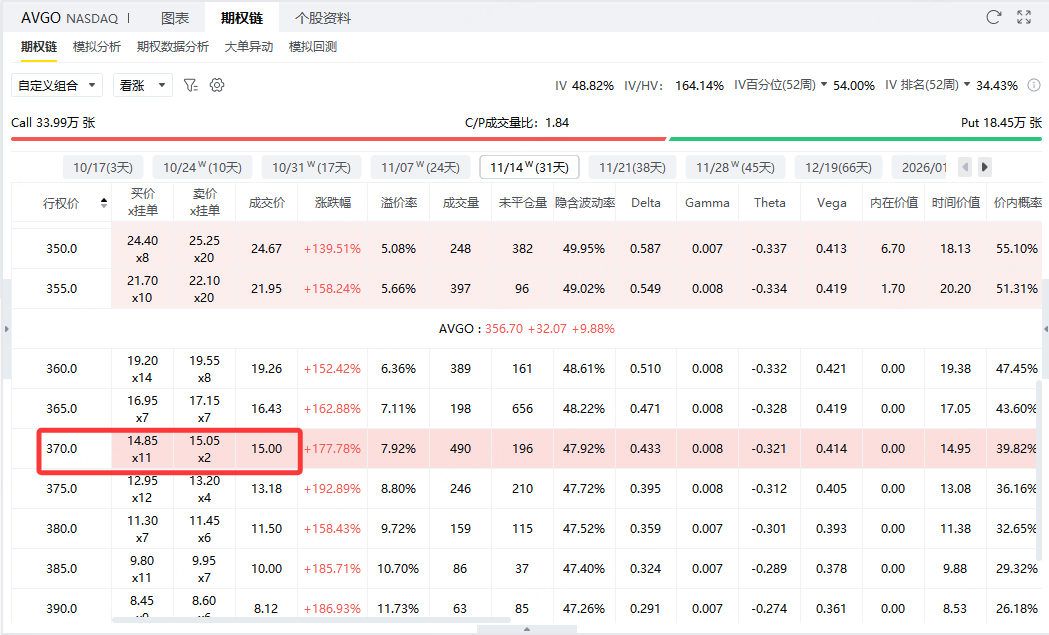
Task: Open the IV rank info icon
Action: (1034, 85)
